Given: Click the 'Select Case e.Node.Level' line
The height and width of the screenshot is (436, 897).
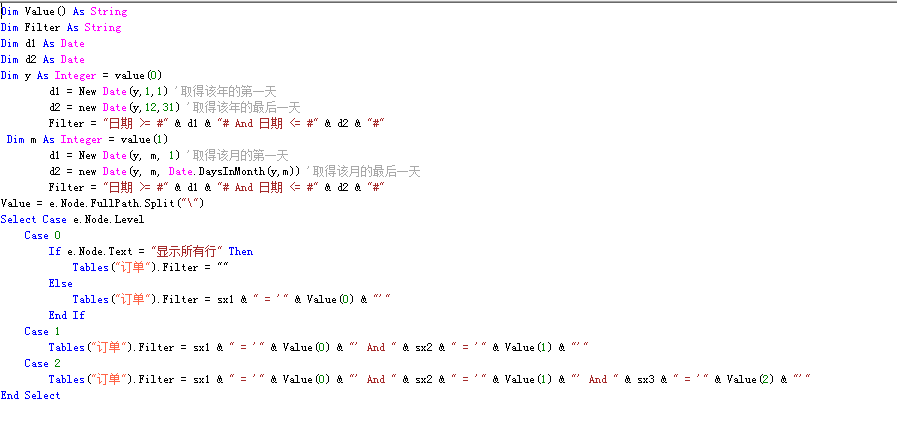Looking at the screenshot, I should tap(73, 220).
